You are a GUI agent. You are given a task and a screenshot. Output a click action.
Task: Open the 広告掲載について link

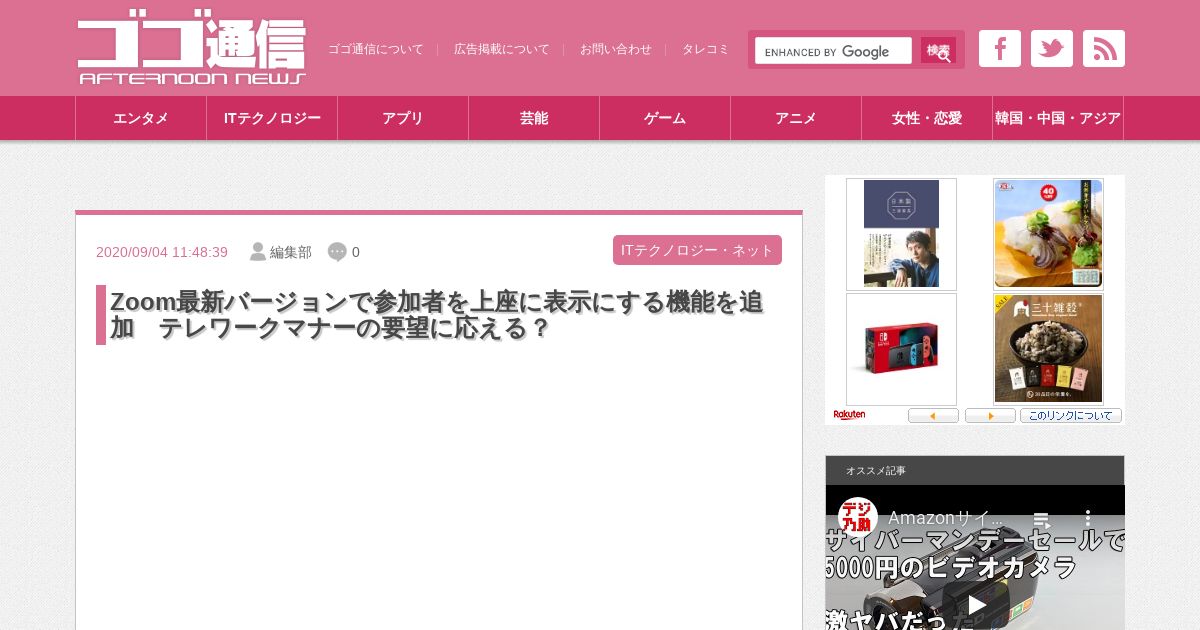pyautogui.click(x=502, y=49)
